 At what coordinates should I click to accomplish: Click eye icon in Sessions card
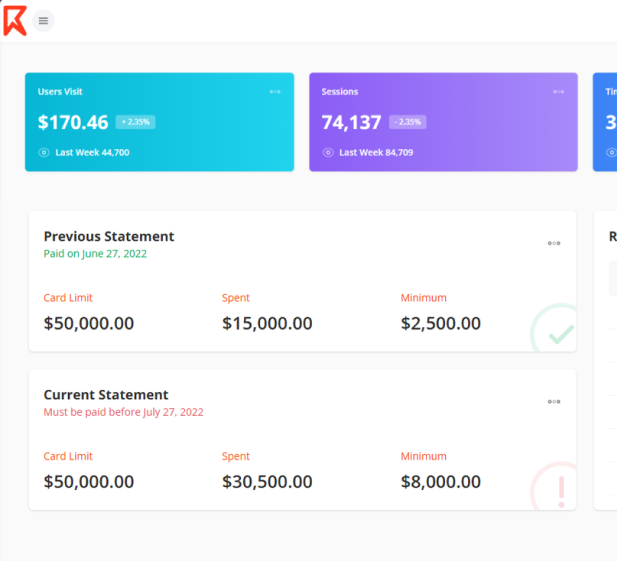tap(327, 153)
